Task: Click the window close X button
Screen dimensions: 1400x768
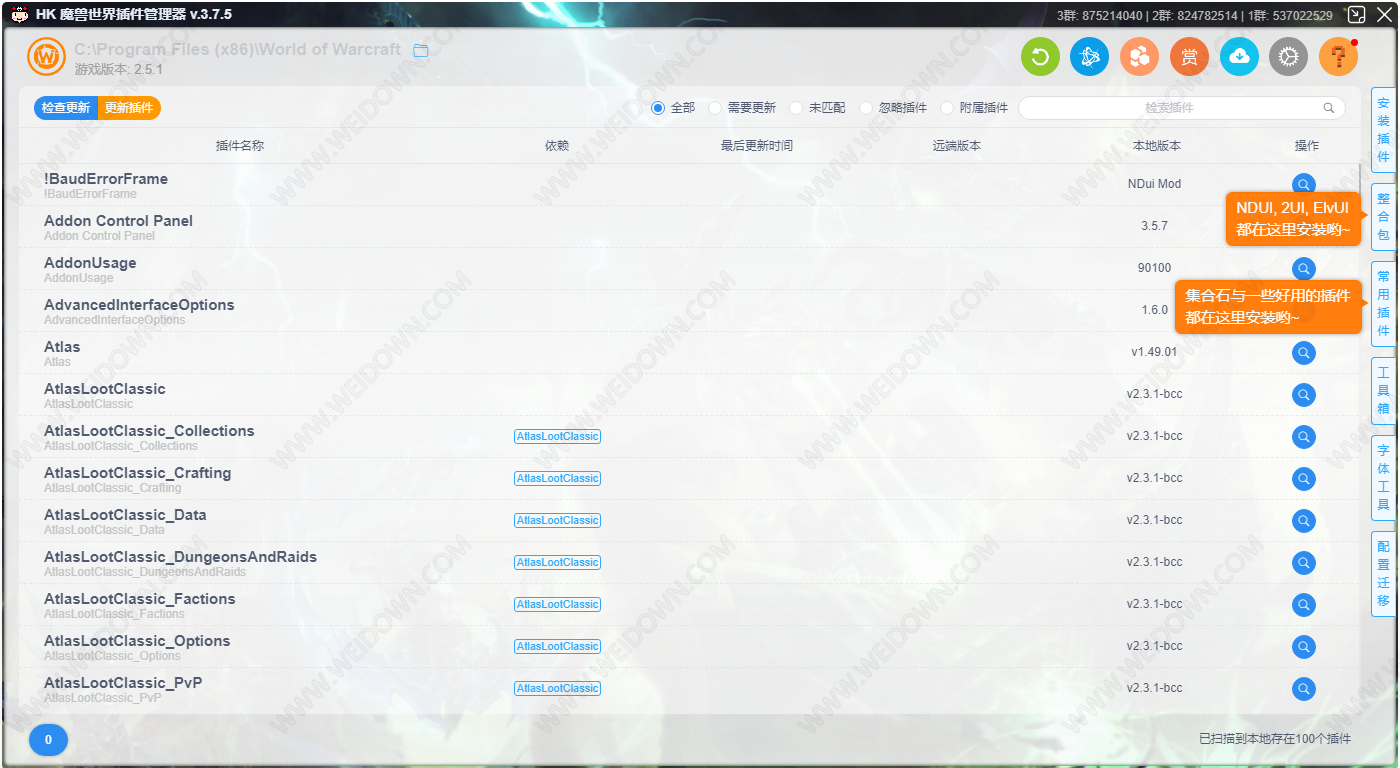Action: (x=1384, y=15)
